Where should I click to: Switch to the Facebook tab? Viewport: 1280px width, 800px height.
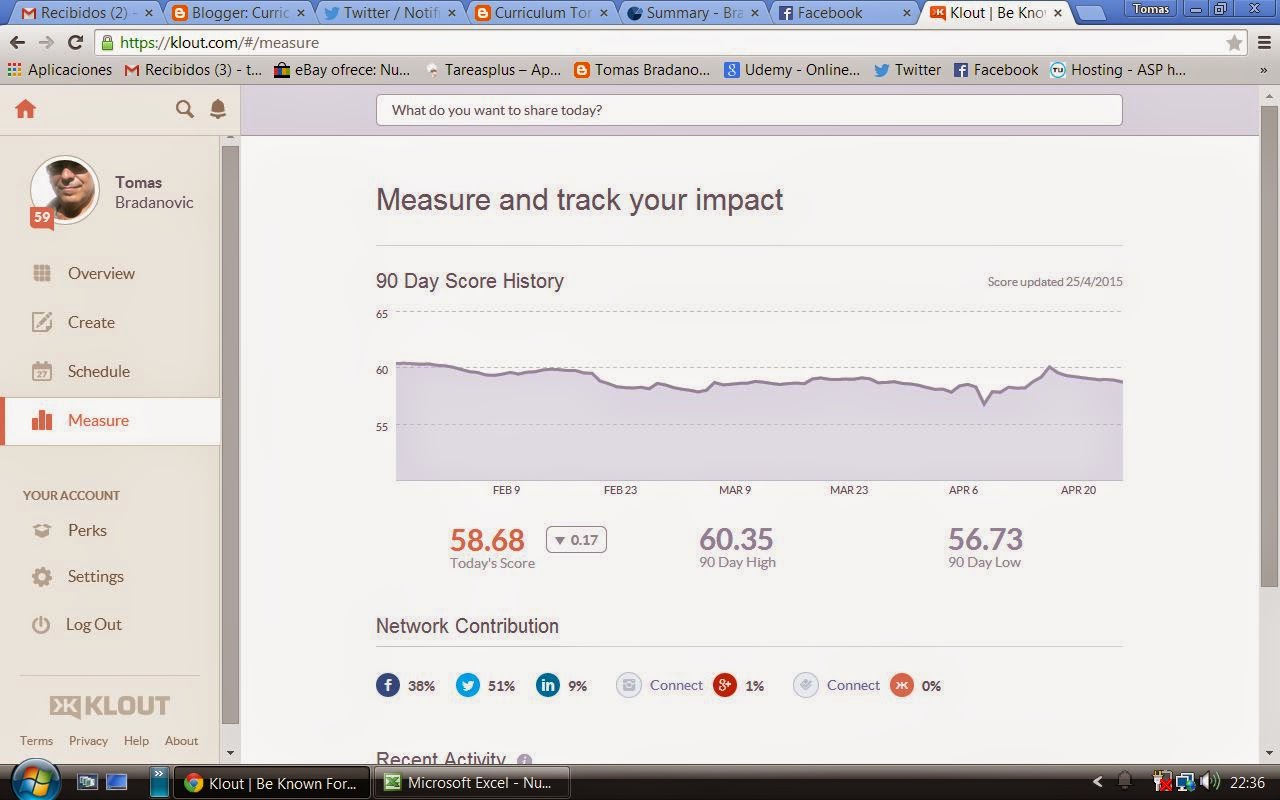tap(846, 13)
